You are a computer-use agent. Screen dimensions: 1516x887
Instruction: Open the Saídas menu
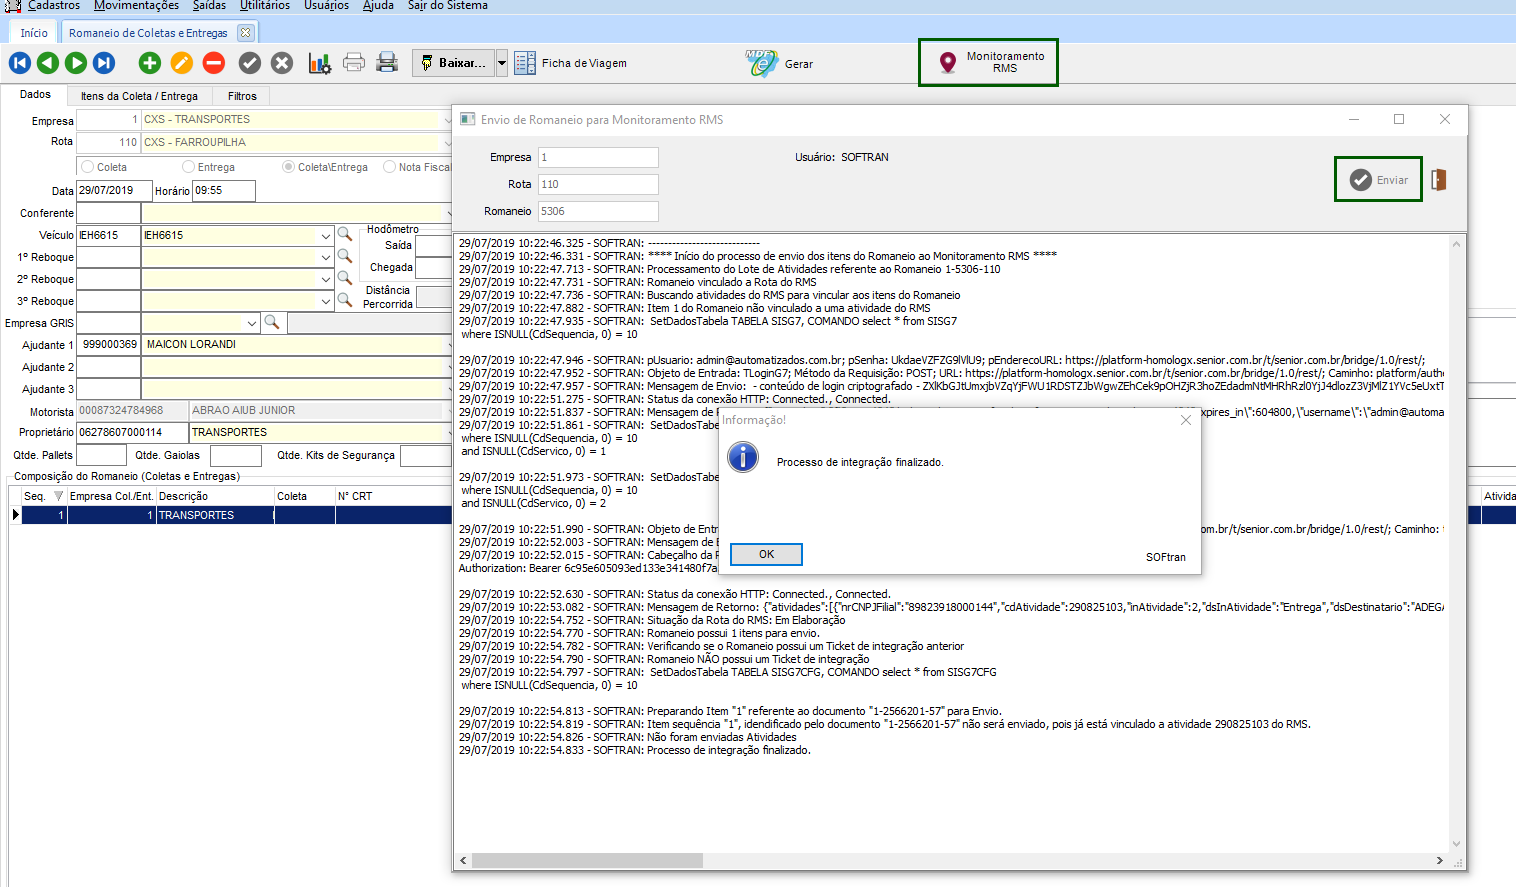(209, 5)
